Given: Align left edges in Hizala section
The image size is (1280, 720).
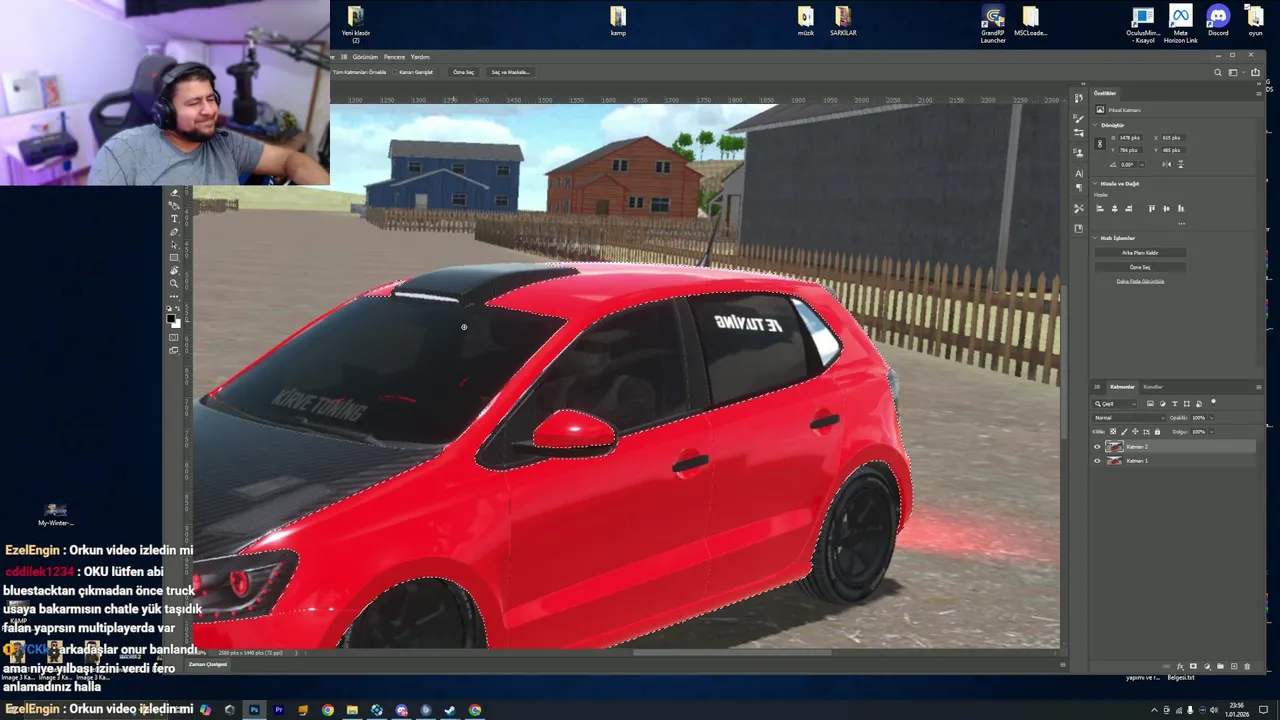Looking at the screenshot, I should pos(1100,208).
